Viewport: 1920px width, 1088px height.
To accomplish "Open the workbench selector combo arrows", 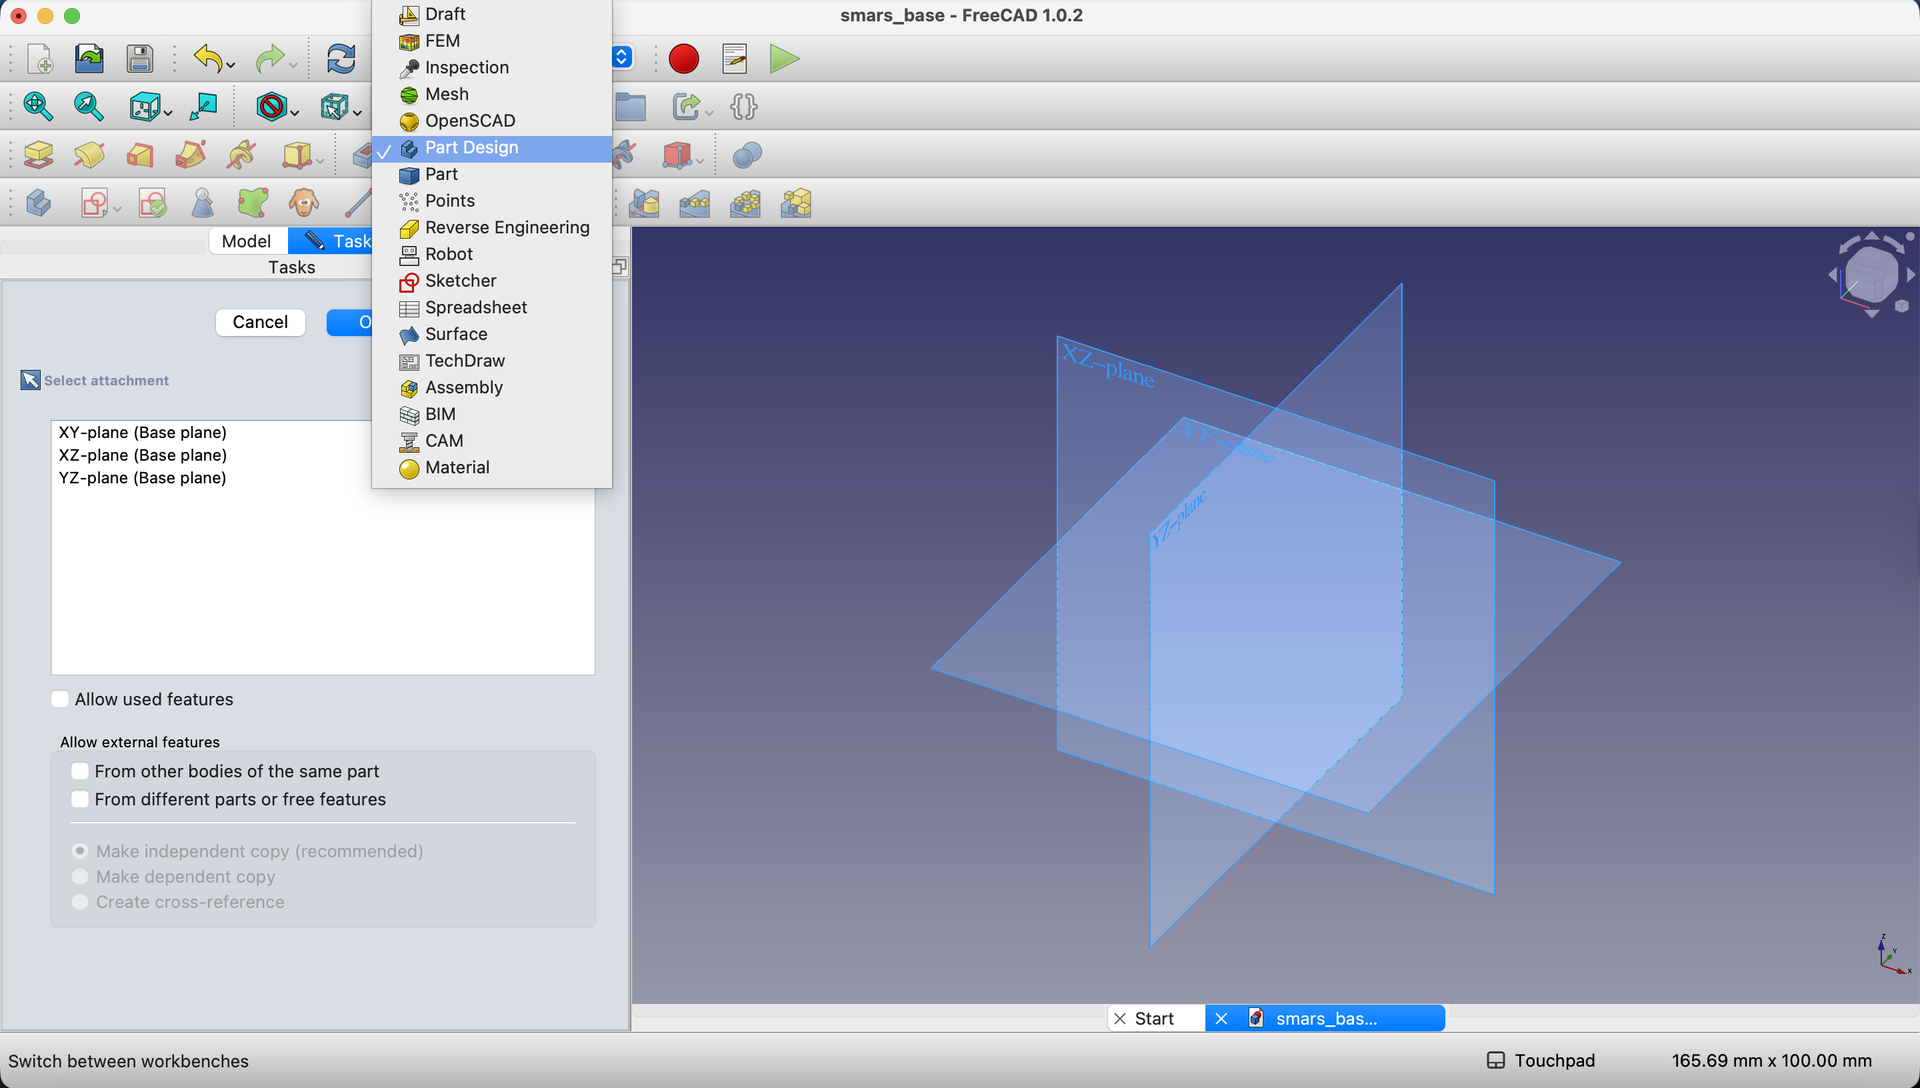I will (x=622, y=57).
